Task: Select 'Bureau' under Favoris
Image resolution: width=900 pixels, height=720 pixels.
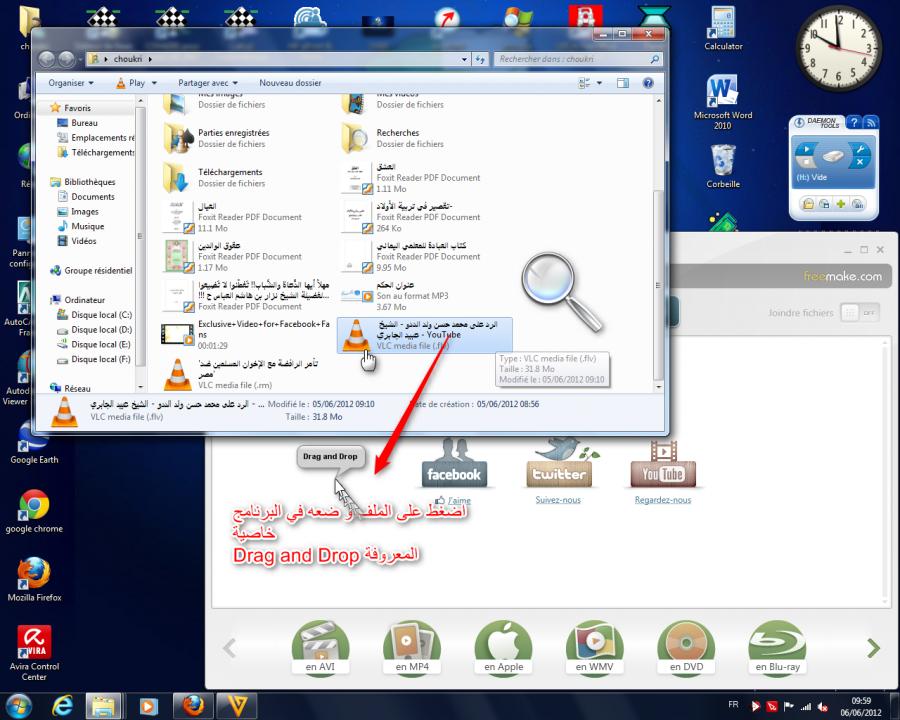Action: point(84,123)
